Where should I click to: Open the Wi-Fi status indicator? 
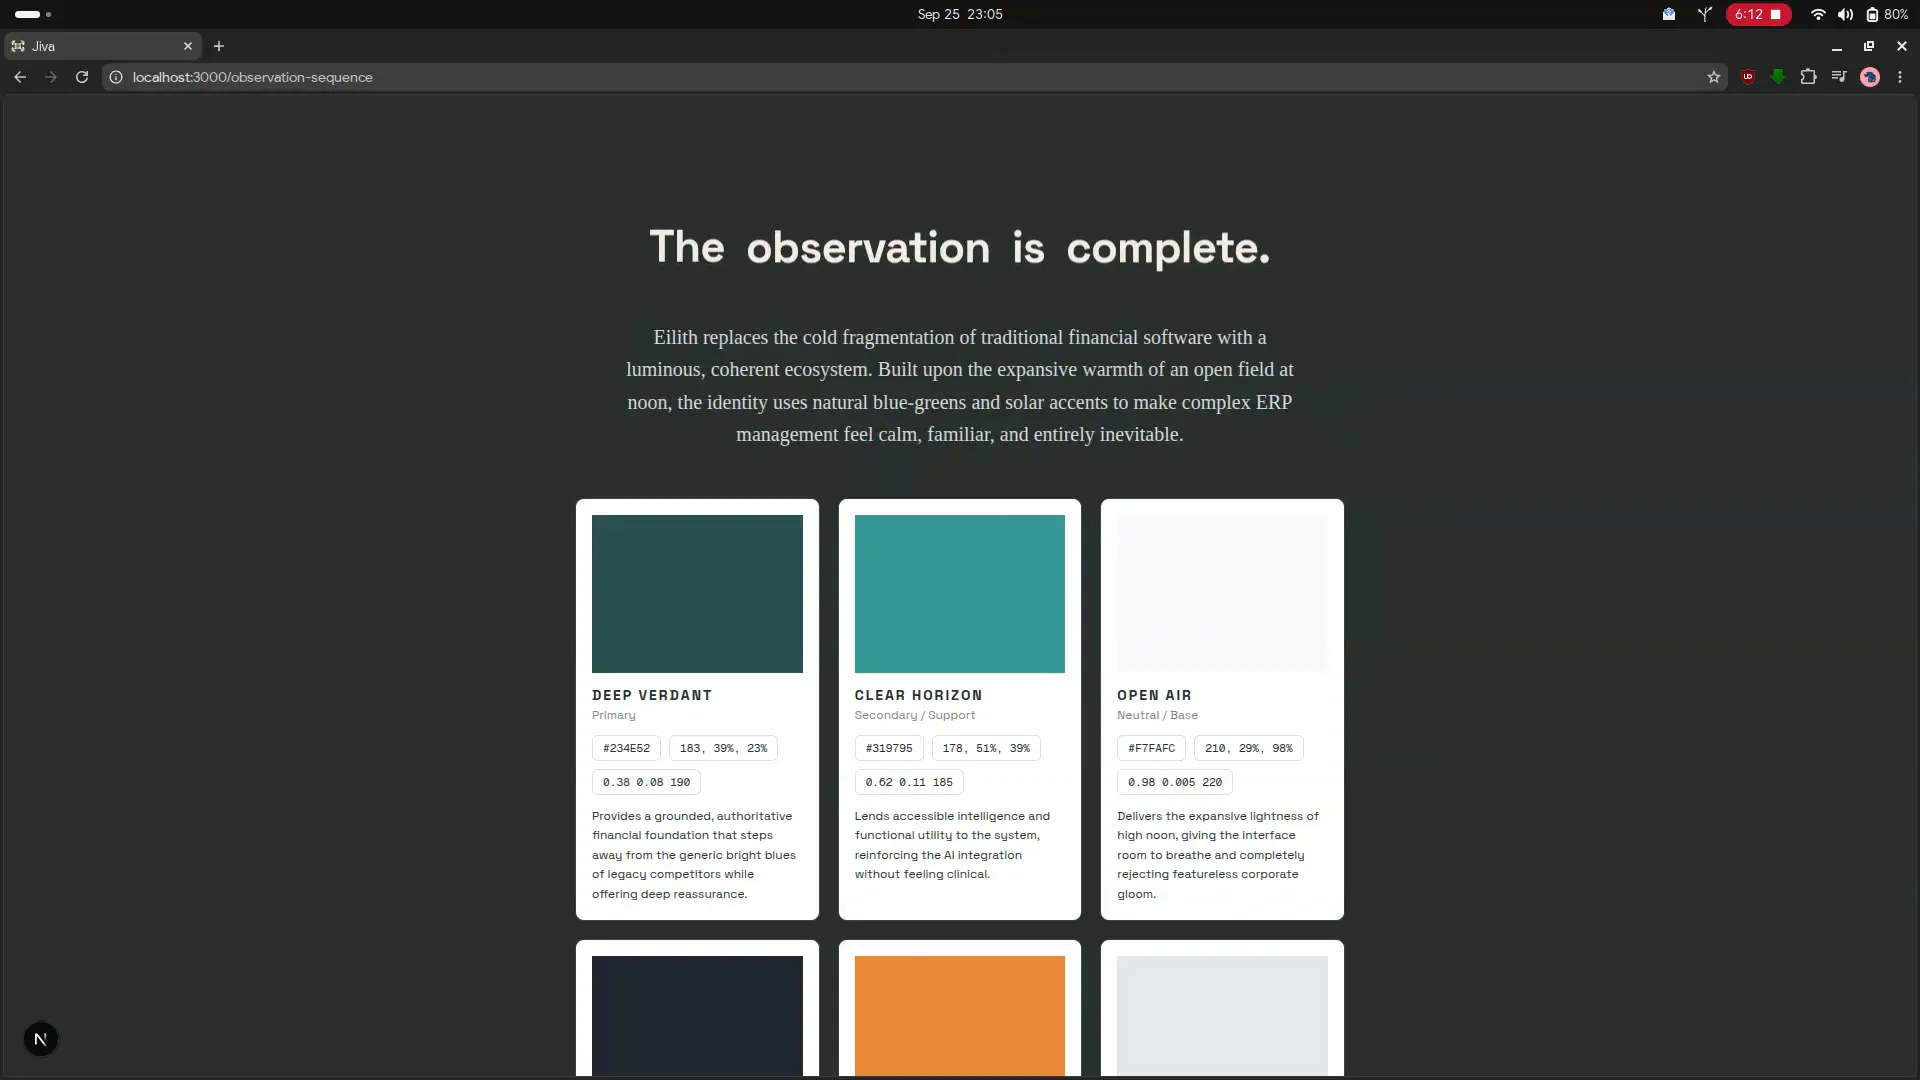tap(1818, 14)
